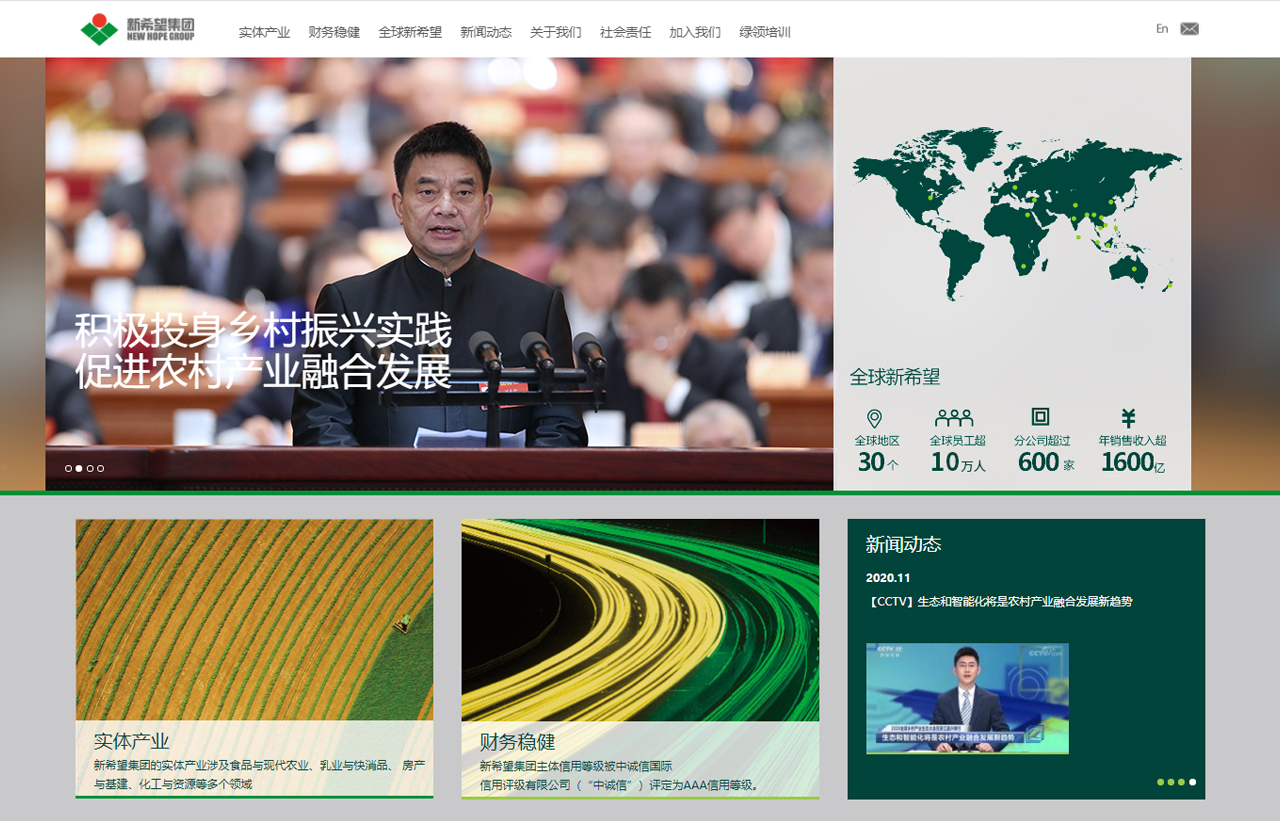1280x821 pixels.
Task: Click the New Hope Group logo
Action: (137, 30)
